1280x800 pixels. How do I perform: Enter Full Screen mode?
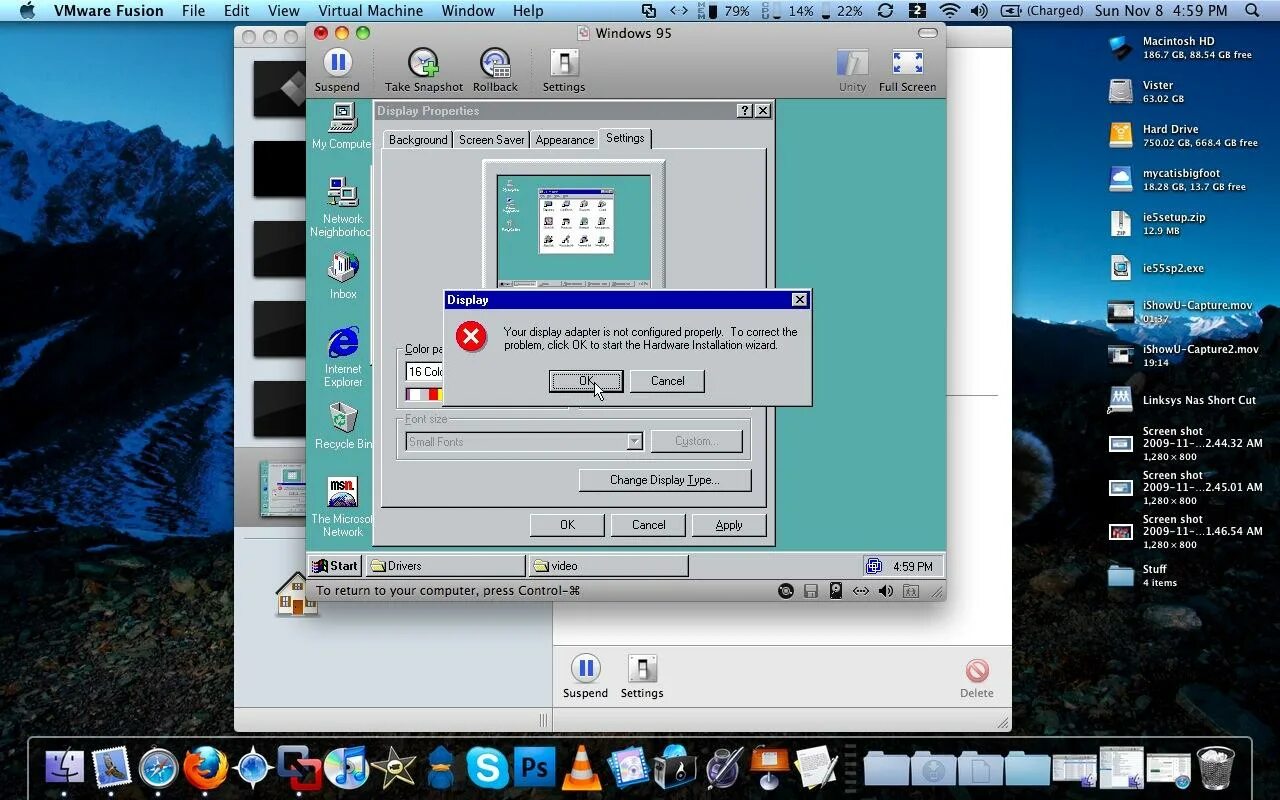(907, 70)
